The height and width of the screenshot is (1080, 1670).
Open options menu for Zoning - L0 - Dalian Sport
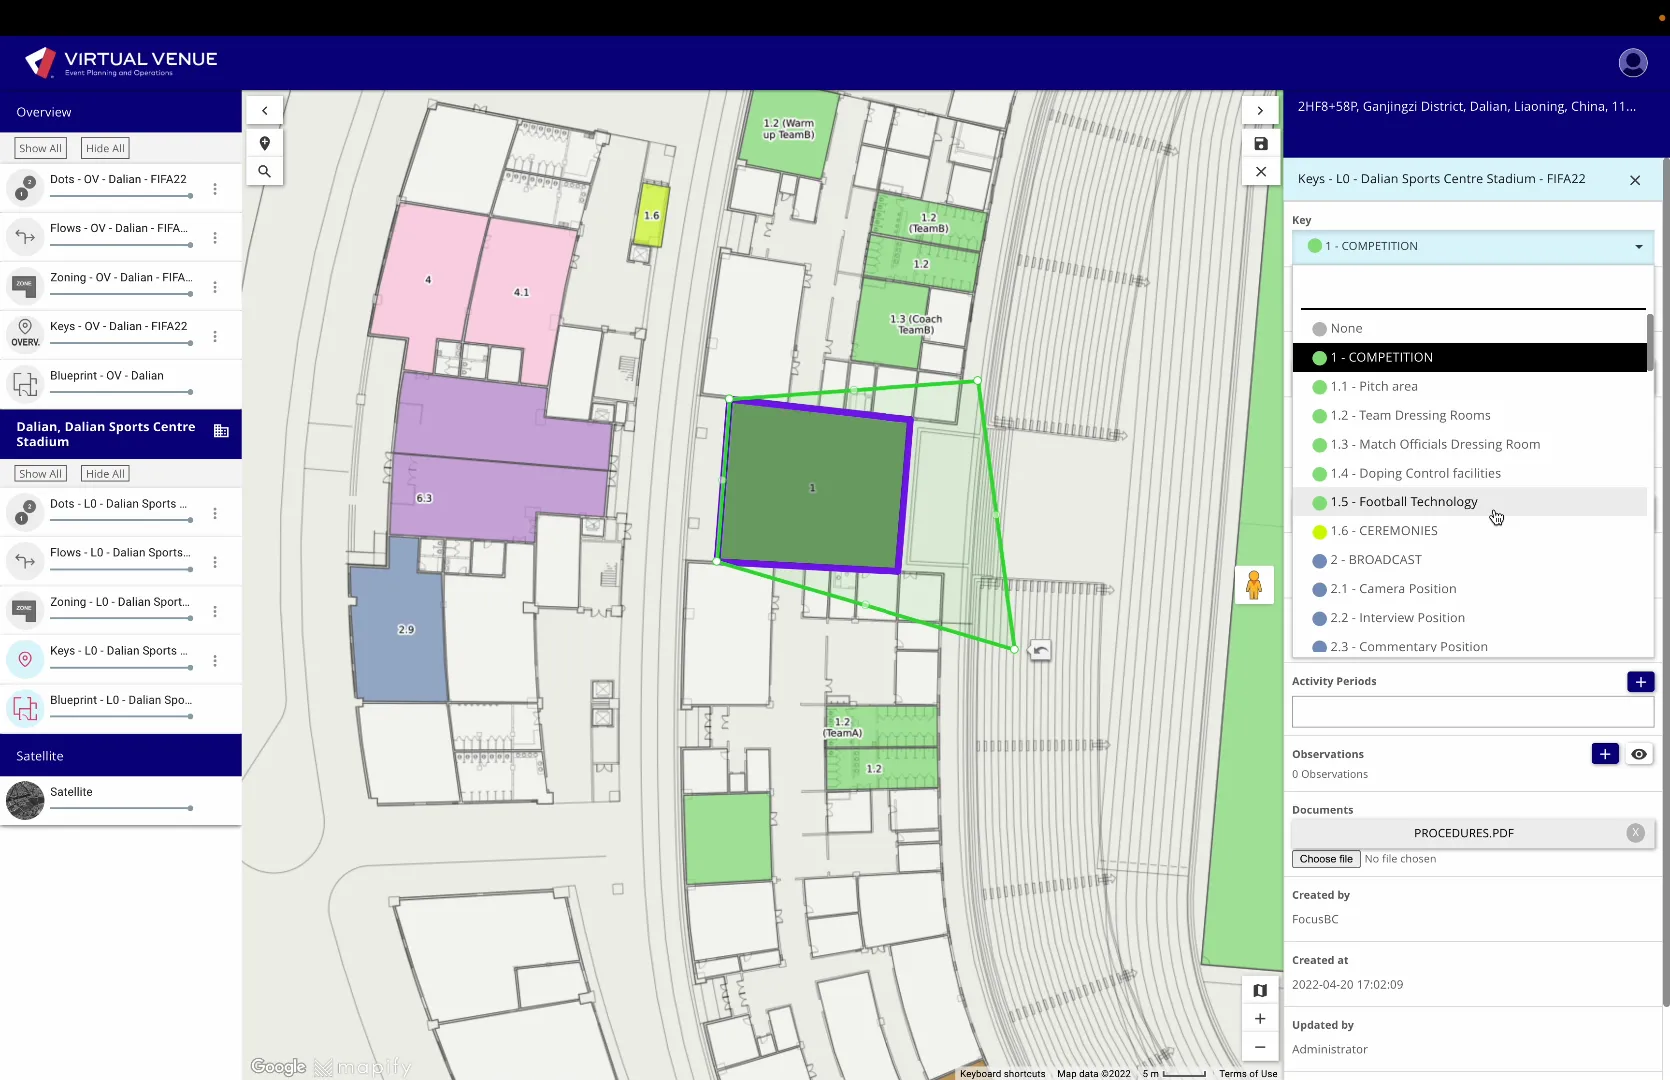coord(215,611)
